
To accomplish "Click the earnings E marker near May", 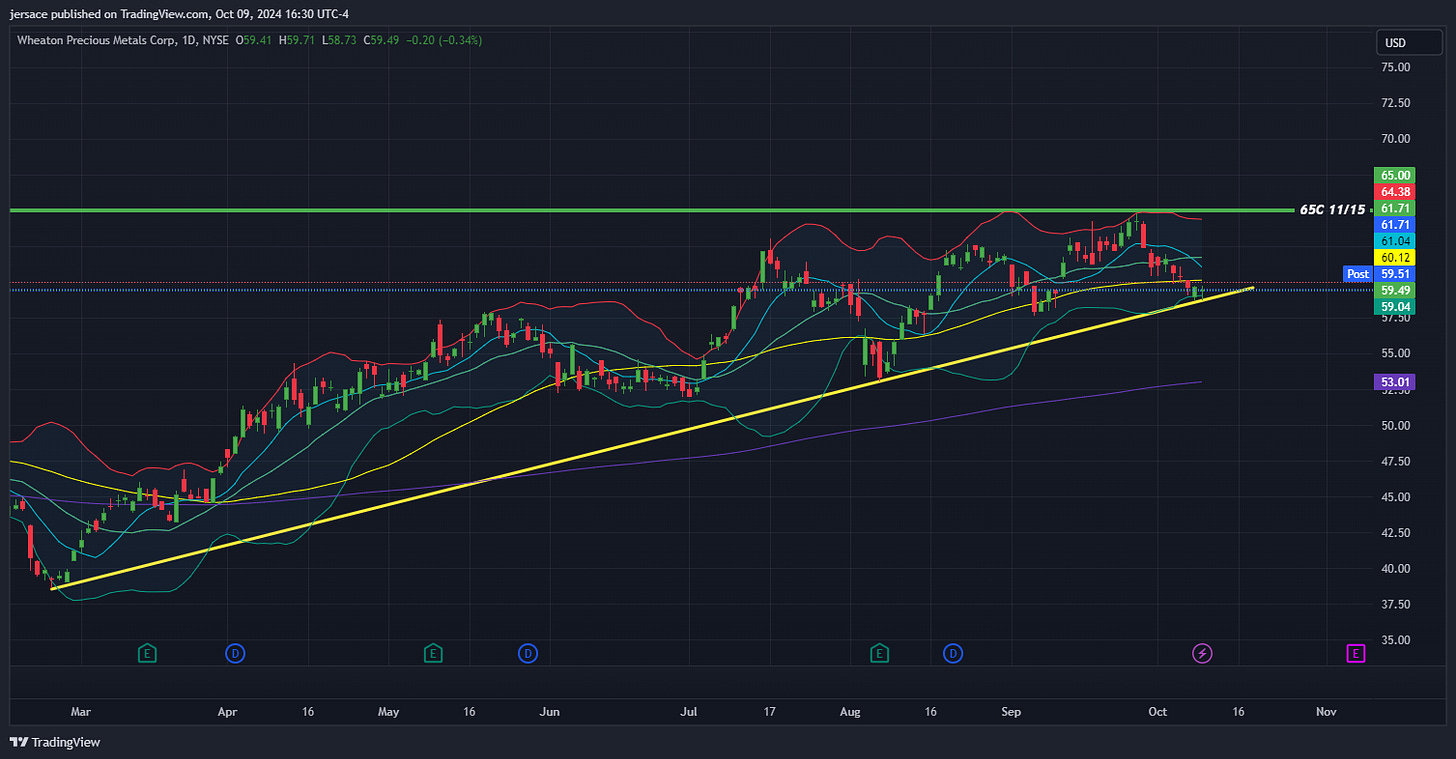I will pos(433,653).
